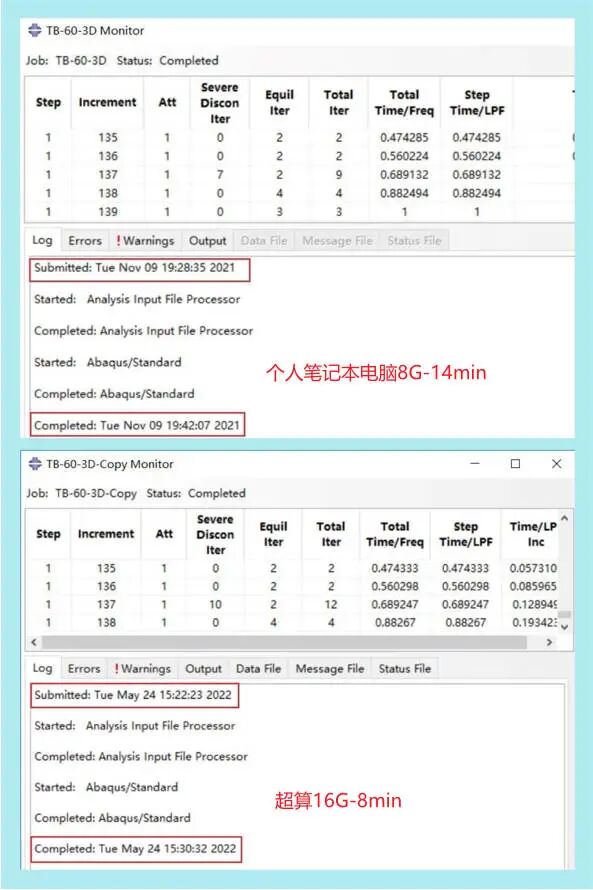Click the TB-60-3D Monitor window icon
This screenshot has height=890, width=593.
point(35,30)
